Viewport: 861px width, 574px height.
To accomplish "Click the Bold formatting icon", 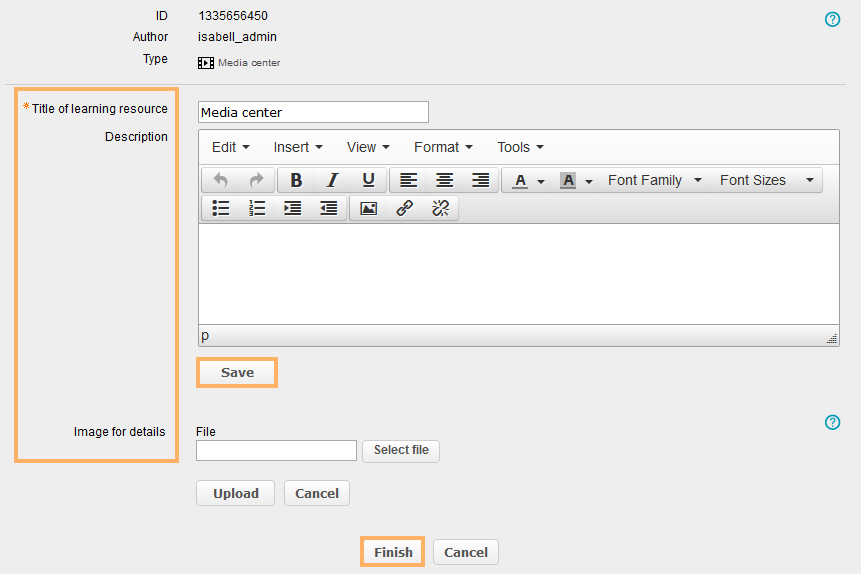I will coord(296,180).
